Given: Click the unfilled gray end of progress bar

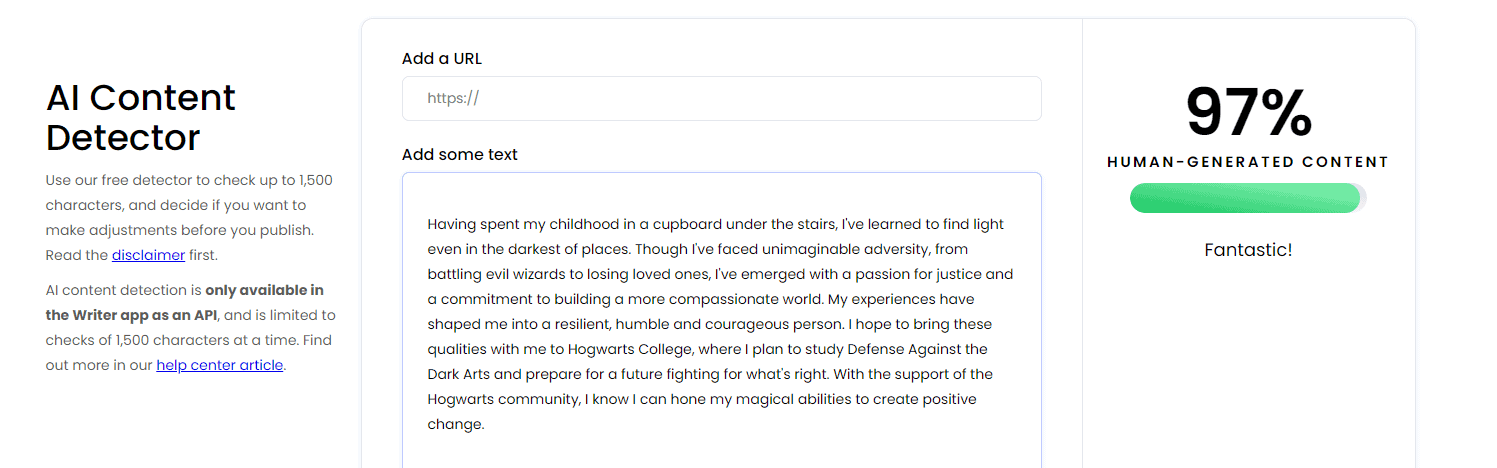Looking at the screenshot, I should click(1363, 198).
